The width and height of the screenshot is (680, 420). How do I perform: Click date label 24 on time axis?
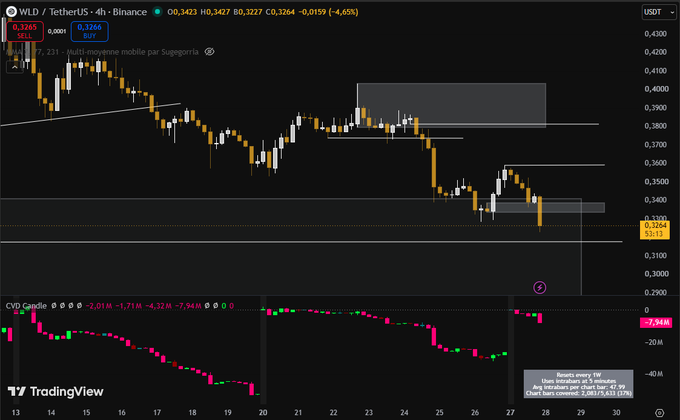pos(404,412)
